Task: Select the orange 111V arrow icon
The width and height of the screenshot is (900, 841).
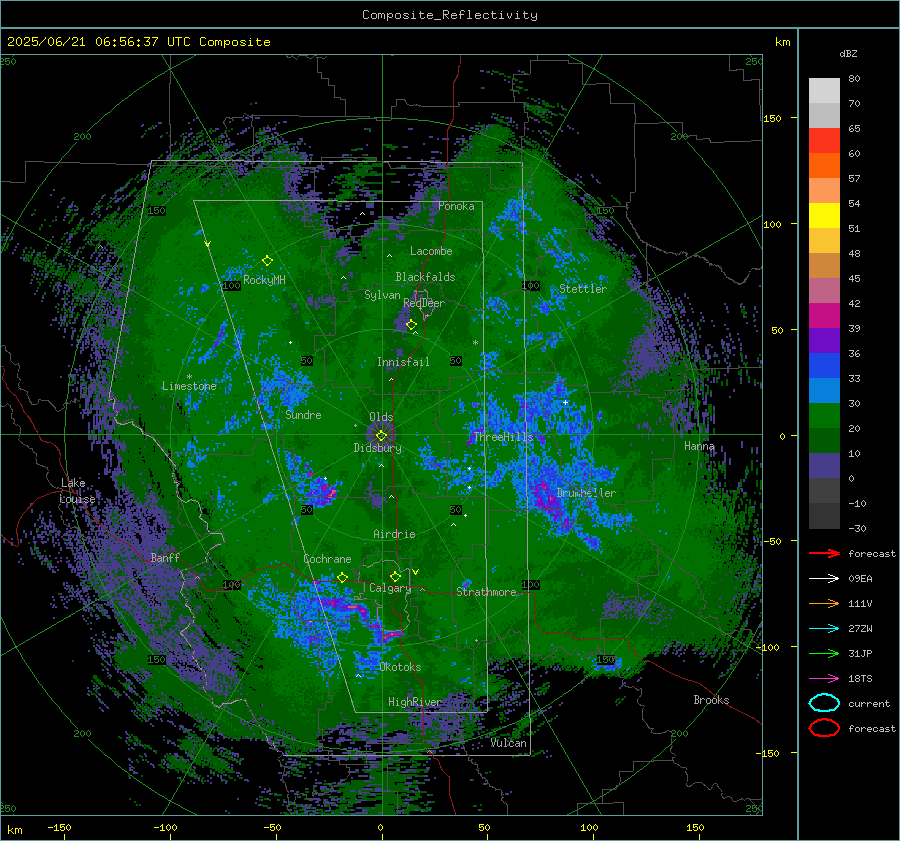Action: (824, 603)
